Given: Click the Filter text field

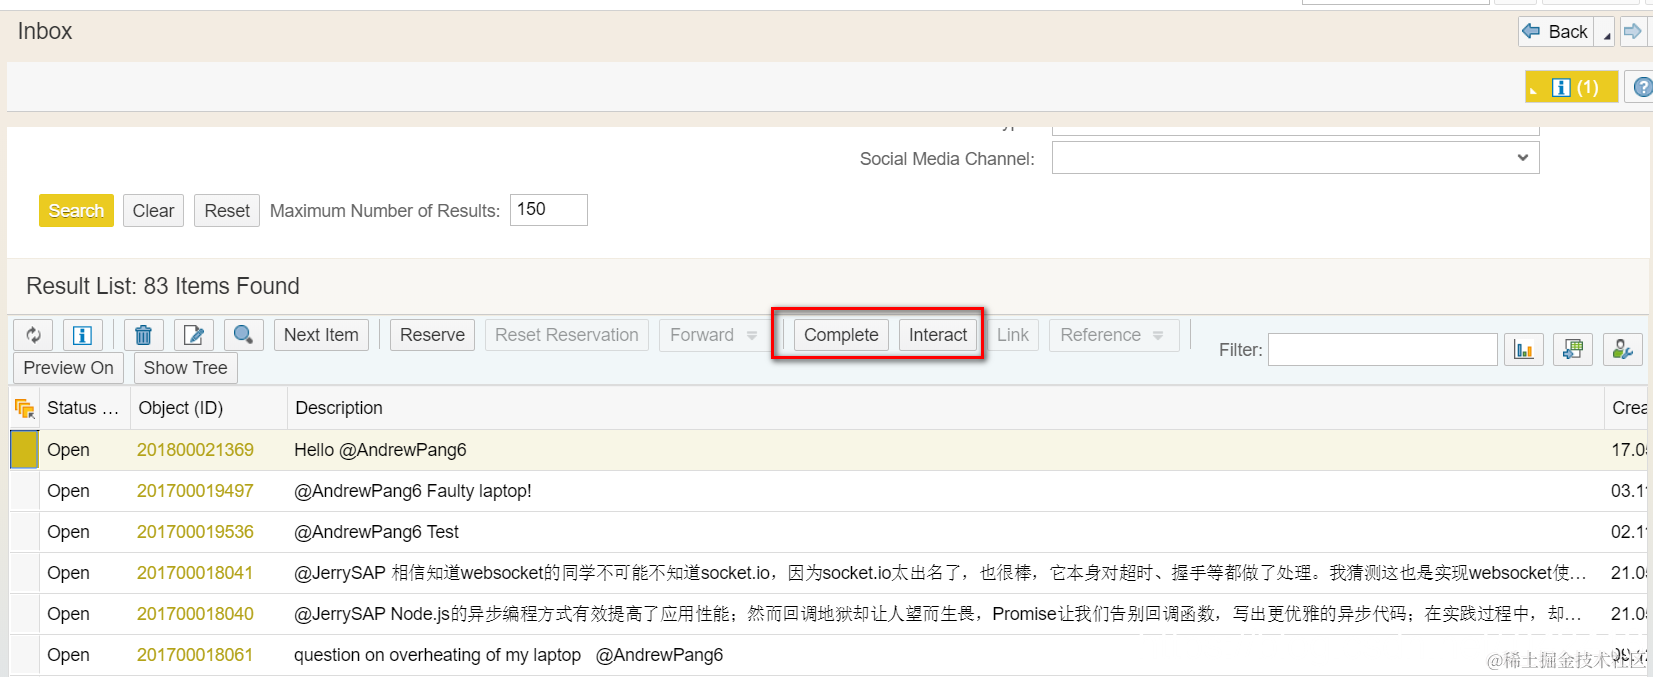Looking at the screenshot, I should coord(1383,350).
